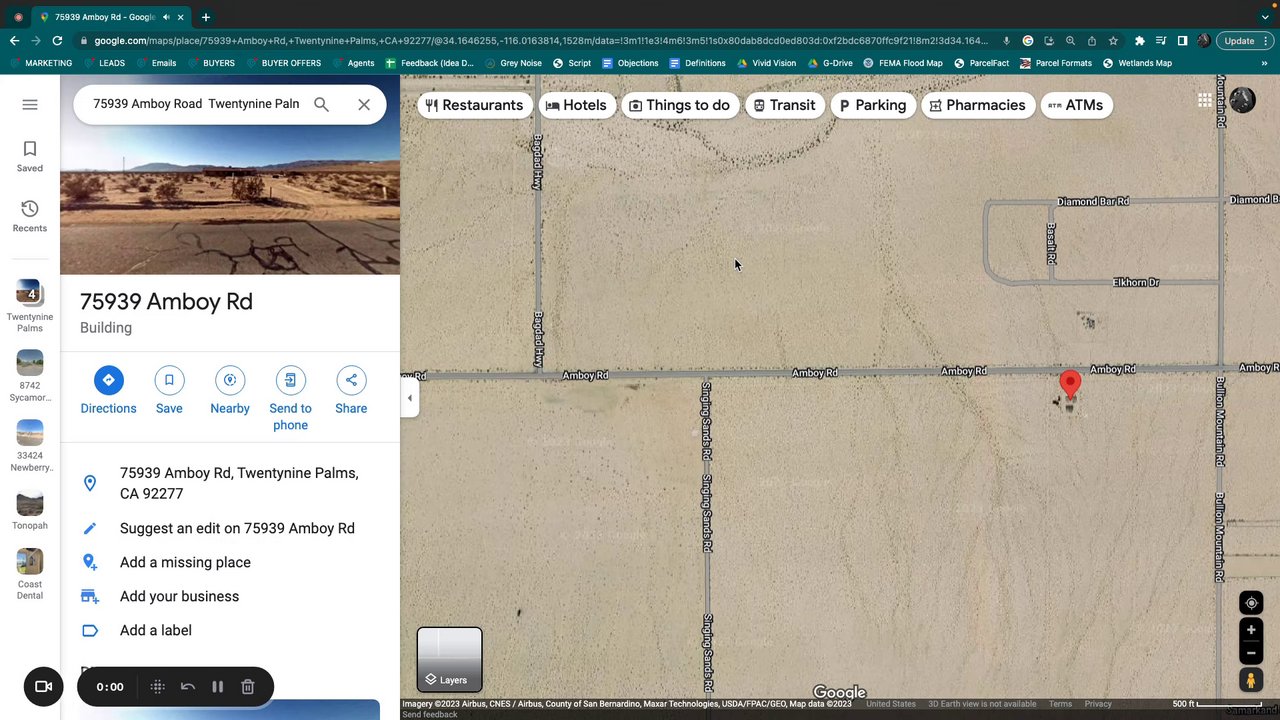Show Parking on the map
Viewport: 1280px width, 720px height.
[x=873, y=105]
